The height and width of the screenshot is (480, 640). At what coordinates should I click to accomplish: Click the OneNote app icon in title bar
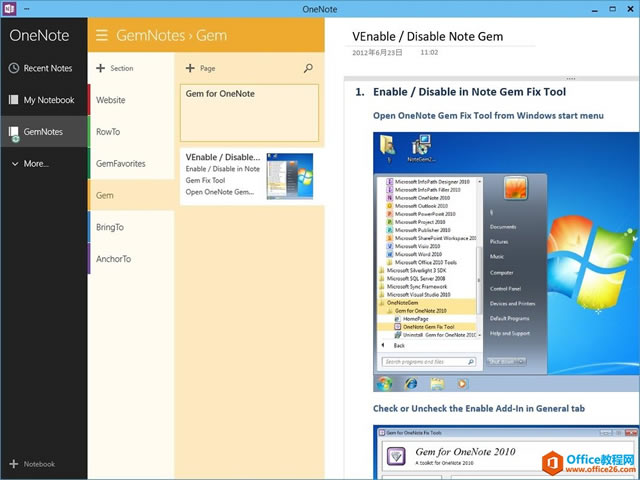point(9,9)
